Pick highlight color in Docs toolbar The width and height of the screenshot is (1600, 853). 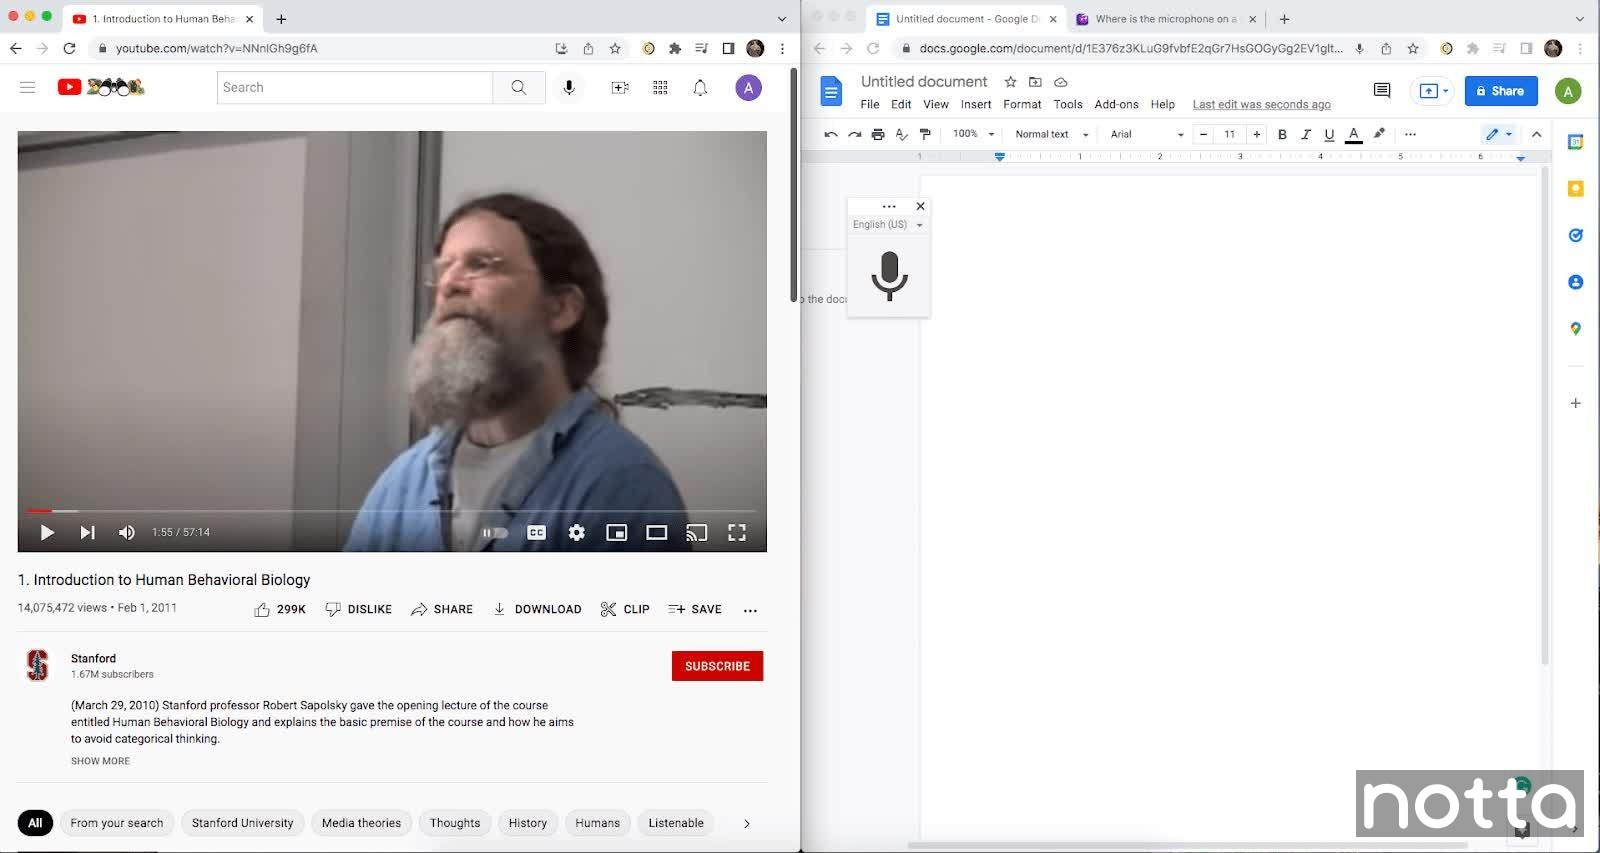(x=1379, y=133)
